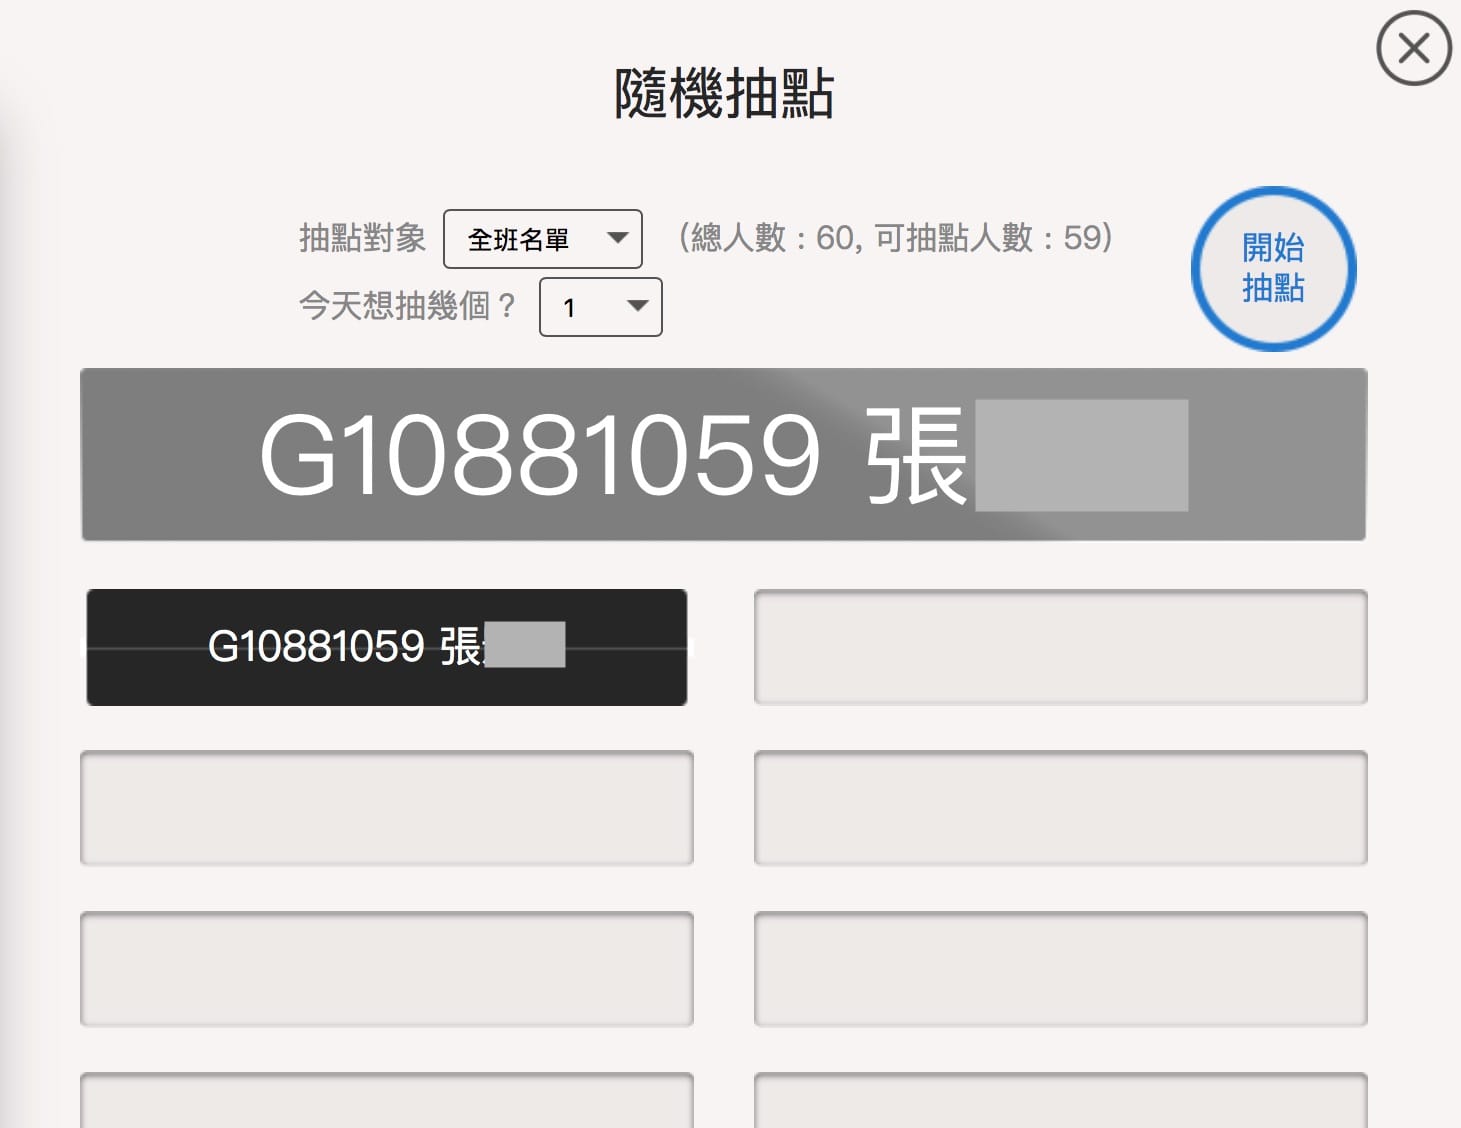Click the empty left slot in second row
Image resolution: width=1461 pixels, height=1128 pixels.
386,808
